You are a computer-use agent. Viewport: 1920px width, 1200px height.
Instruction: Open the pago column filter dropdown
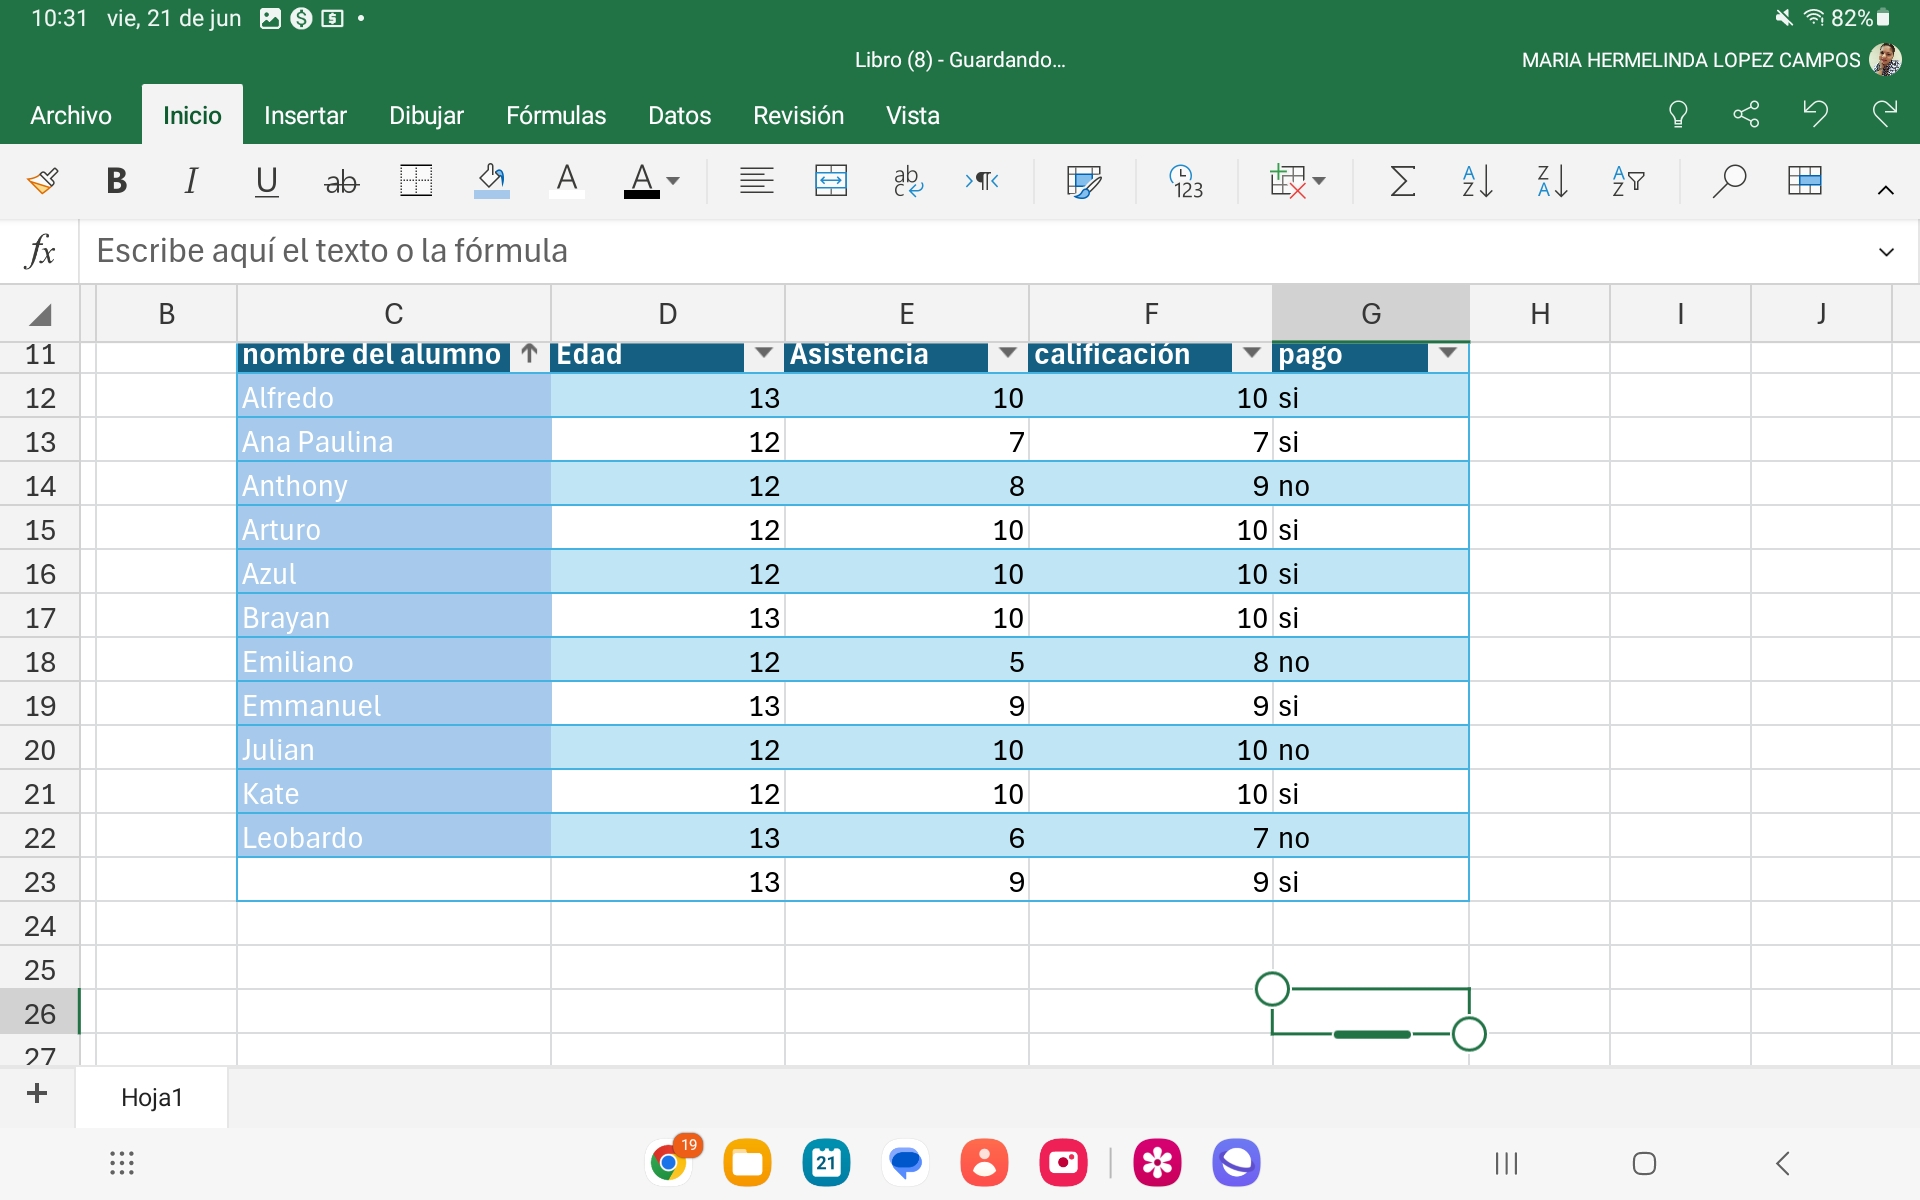point(1447,353)
